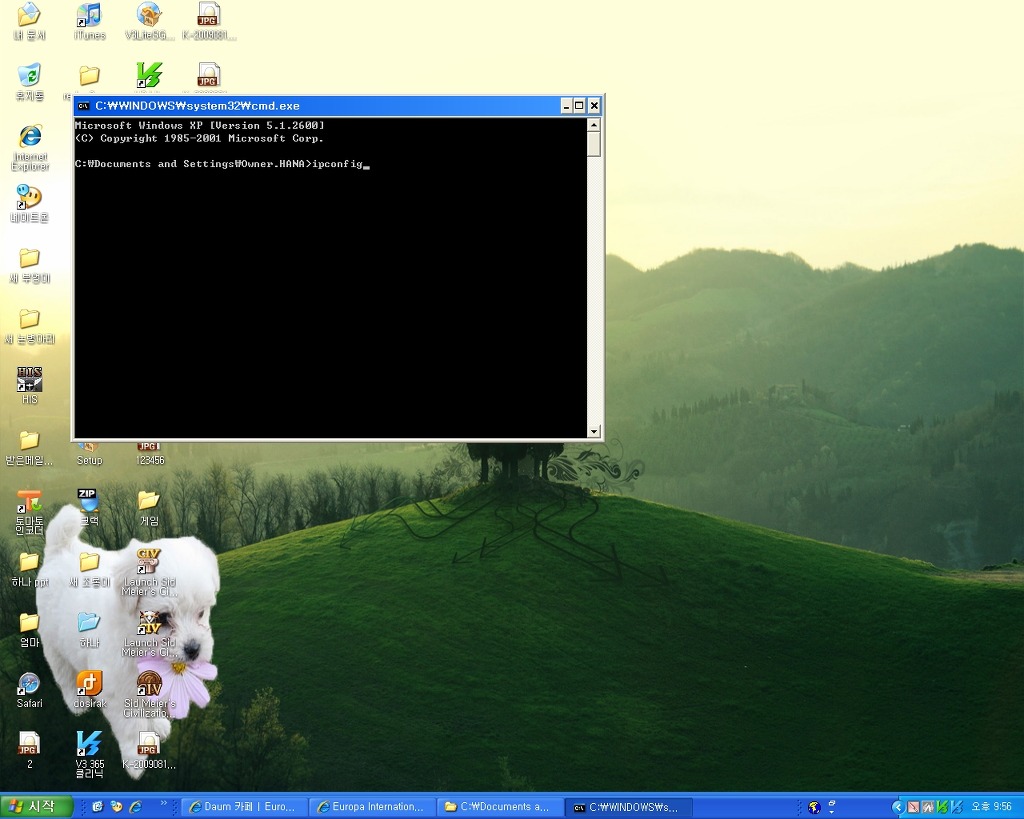Click the scroll down arrow in cmd window
1024x819 pixels.
594,431
